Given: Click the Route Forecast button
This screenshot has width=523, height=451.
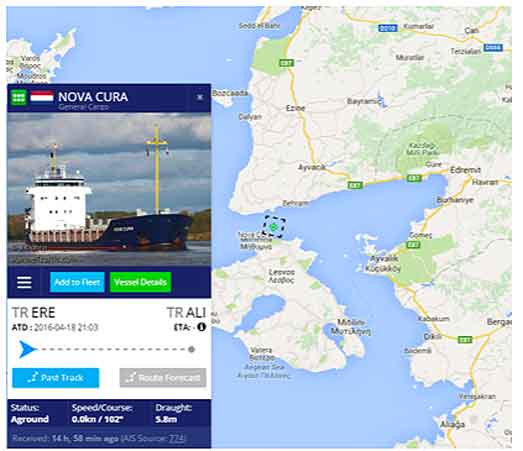Looking at the screenshot, I should pyautogui.click(x=163, y=378).
